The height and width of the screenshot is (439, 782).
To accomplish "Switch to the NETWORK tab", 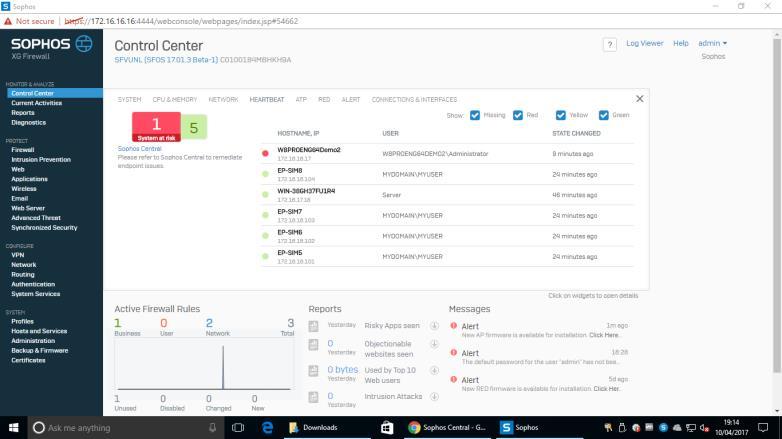I will (223, 100).
